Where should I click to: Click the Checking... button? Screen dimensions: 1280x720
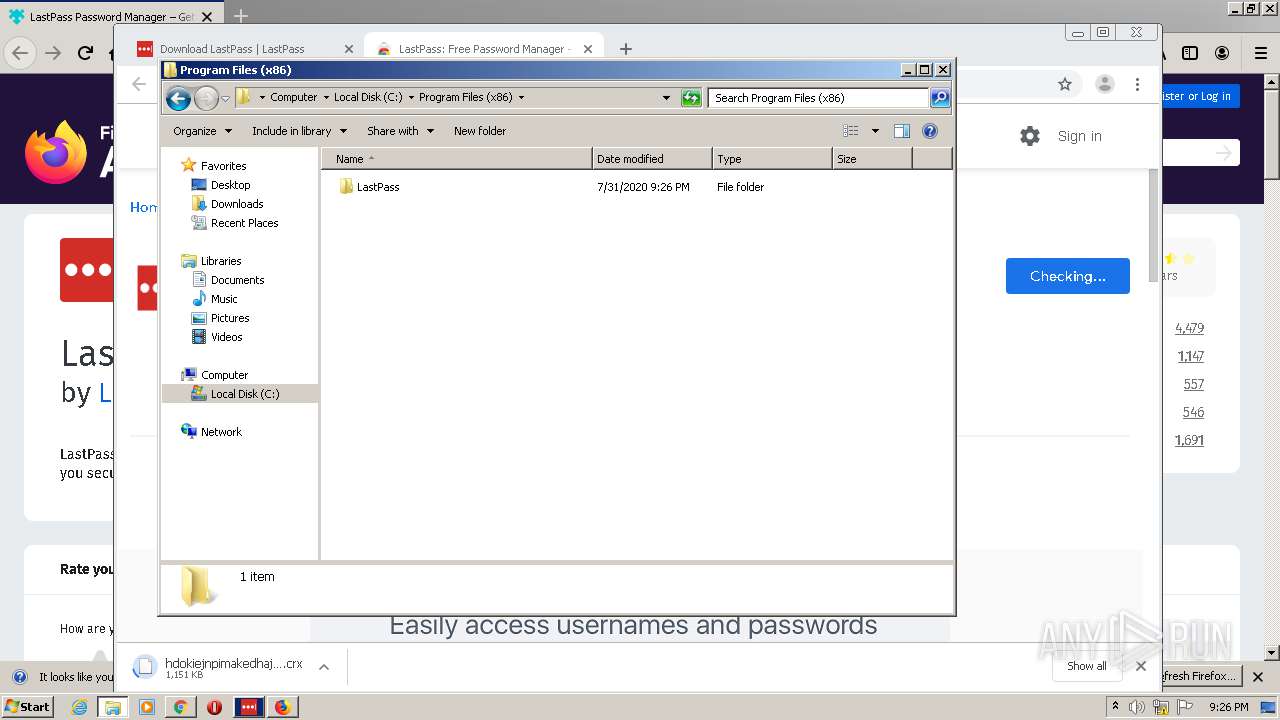pos(1068,276)
